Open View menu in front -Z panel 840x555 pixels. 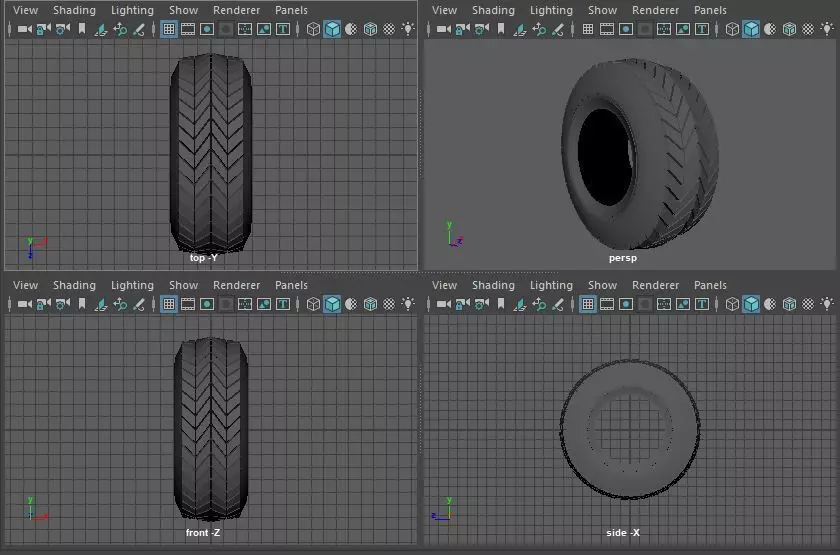tap(25, 285)
